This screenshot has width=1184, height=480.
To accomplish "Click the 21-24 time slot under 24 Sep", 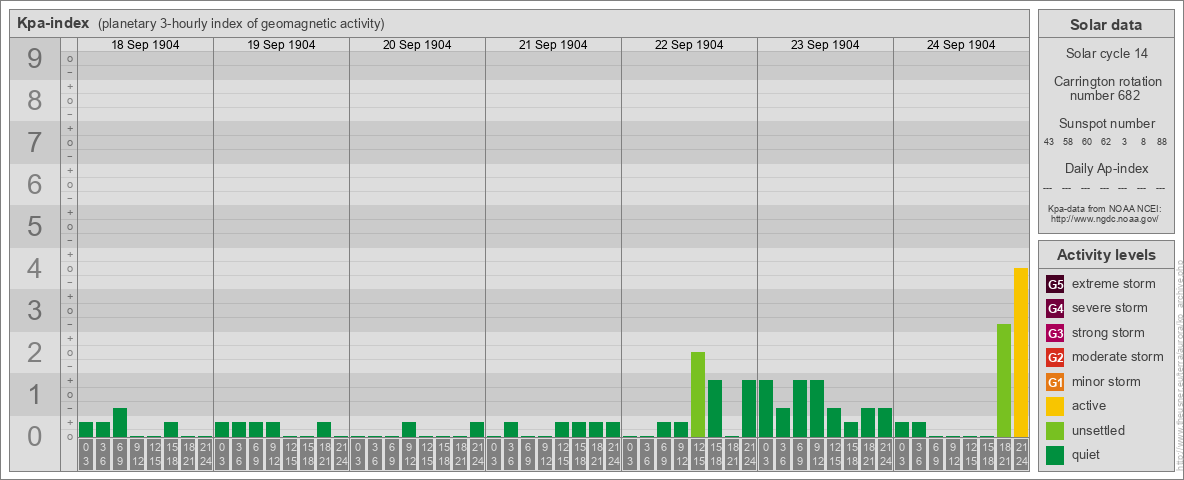I will click(1020, 452).
